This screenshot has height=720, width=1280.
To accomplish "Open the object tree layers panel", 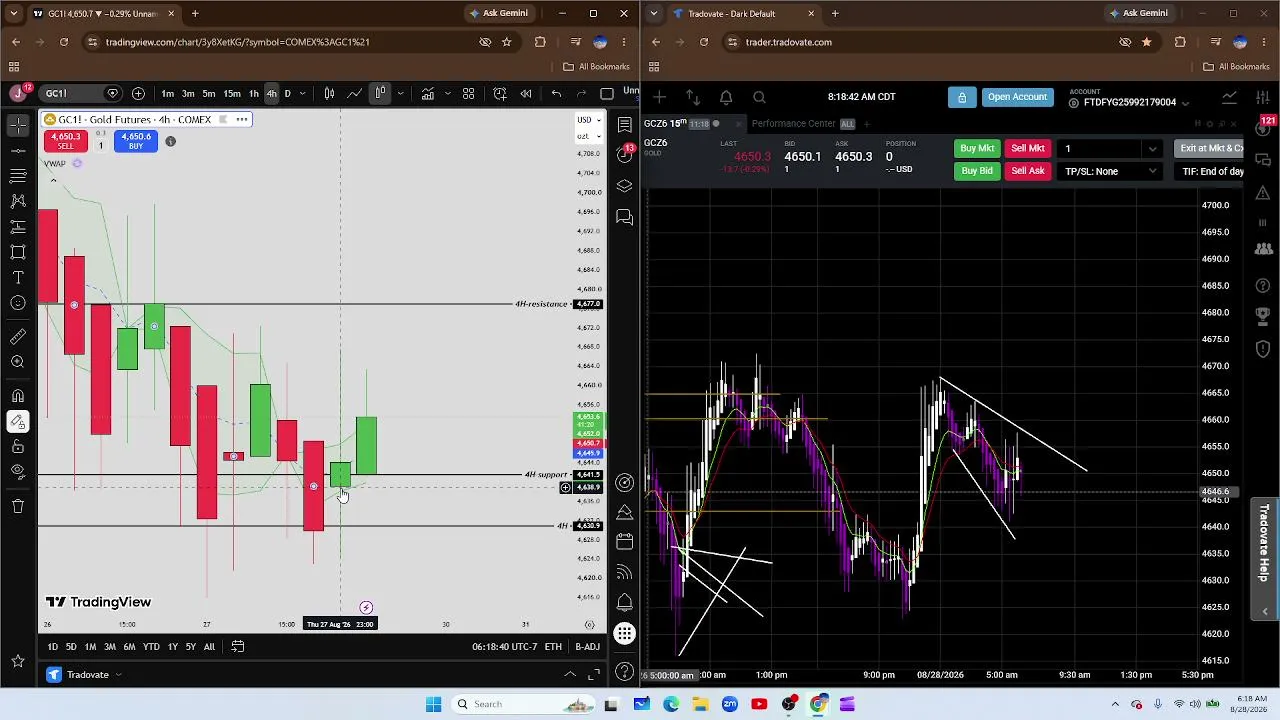I will pos(625,186).
